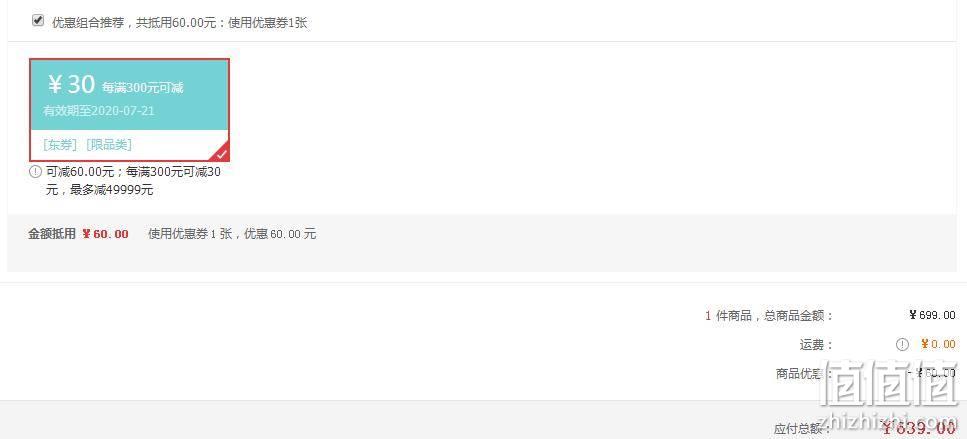Click the info icon next to 运费
Viewport: 967px width, 439px height.
902,344
